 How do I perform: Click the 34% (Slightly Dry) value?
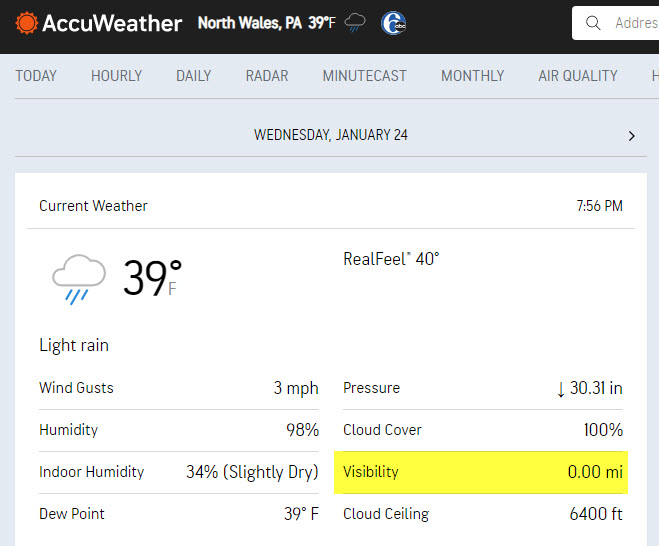(x=252, y=472)
